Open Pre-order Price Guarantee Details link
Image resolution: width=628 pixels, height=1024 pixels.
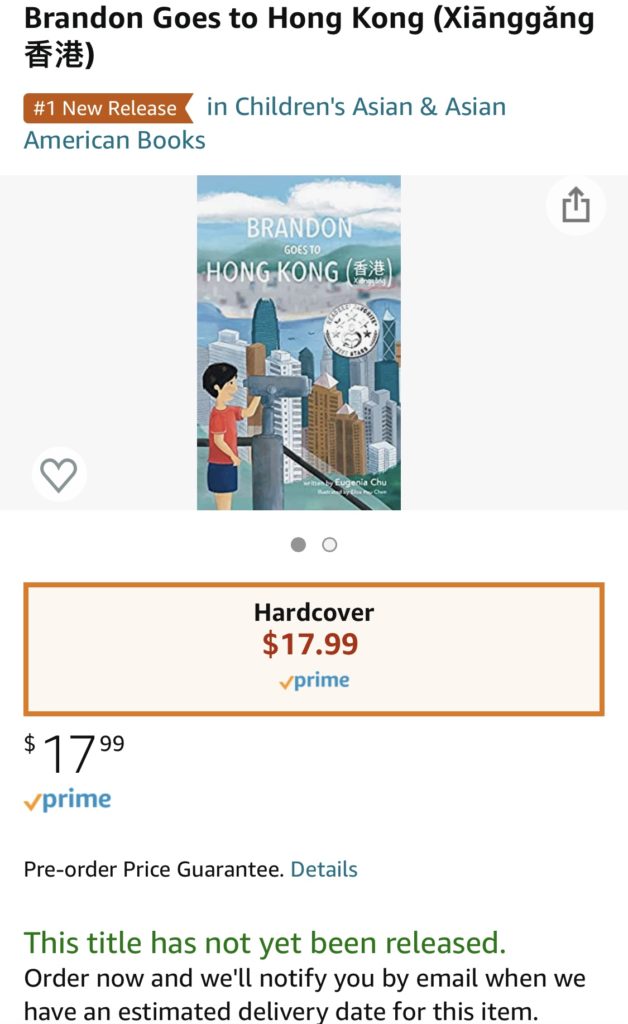(x=324, y=869)
